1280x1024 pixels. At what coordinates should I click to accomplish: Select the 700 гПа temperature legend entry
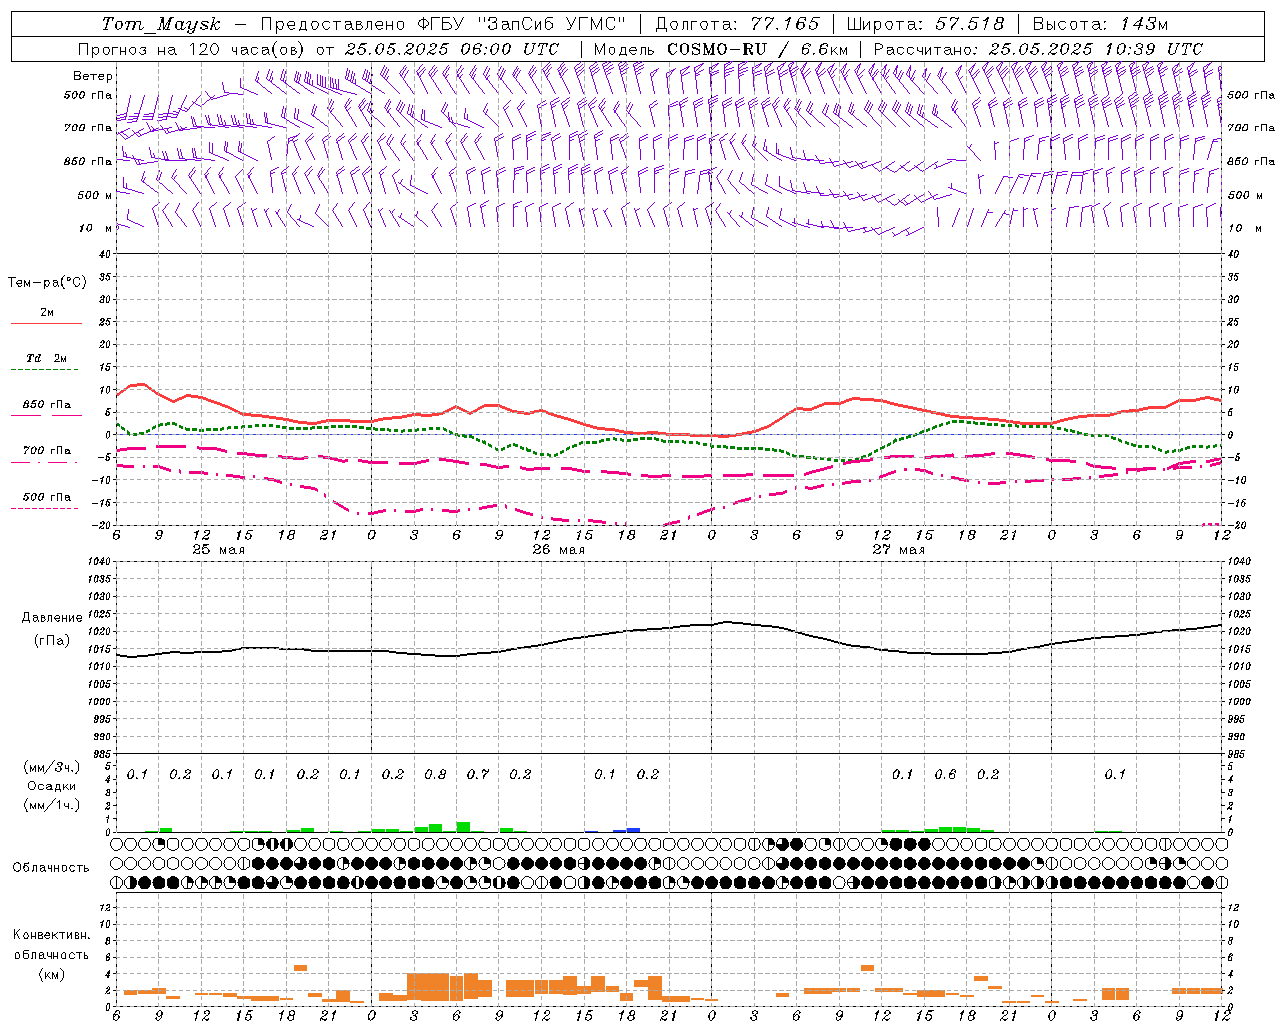(x=47, y=451)
